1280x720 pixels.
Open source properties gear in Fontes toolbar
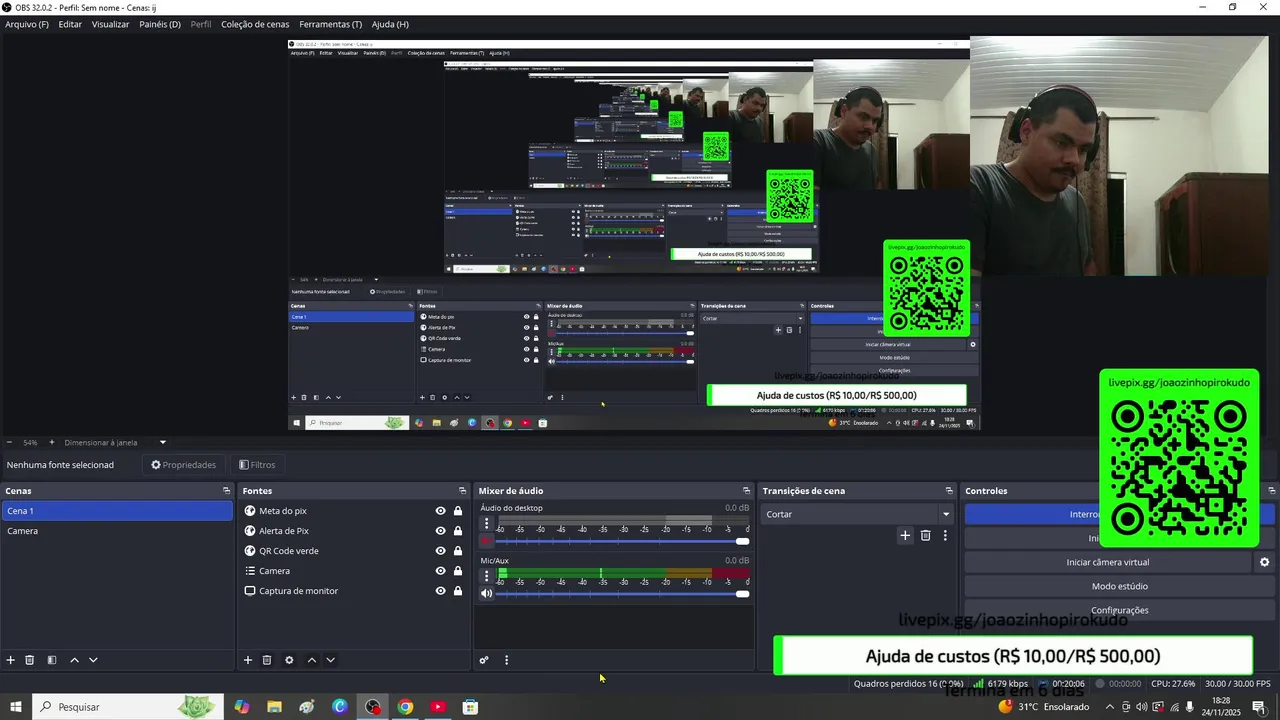point(289,660)
